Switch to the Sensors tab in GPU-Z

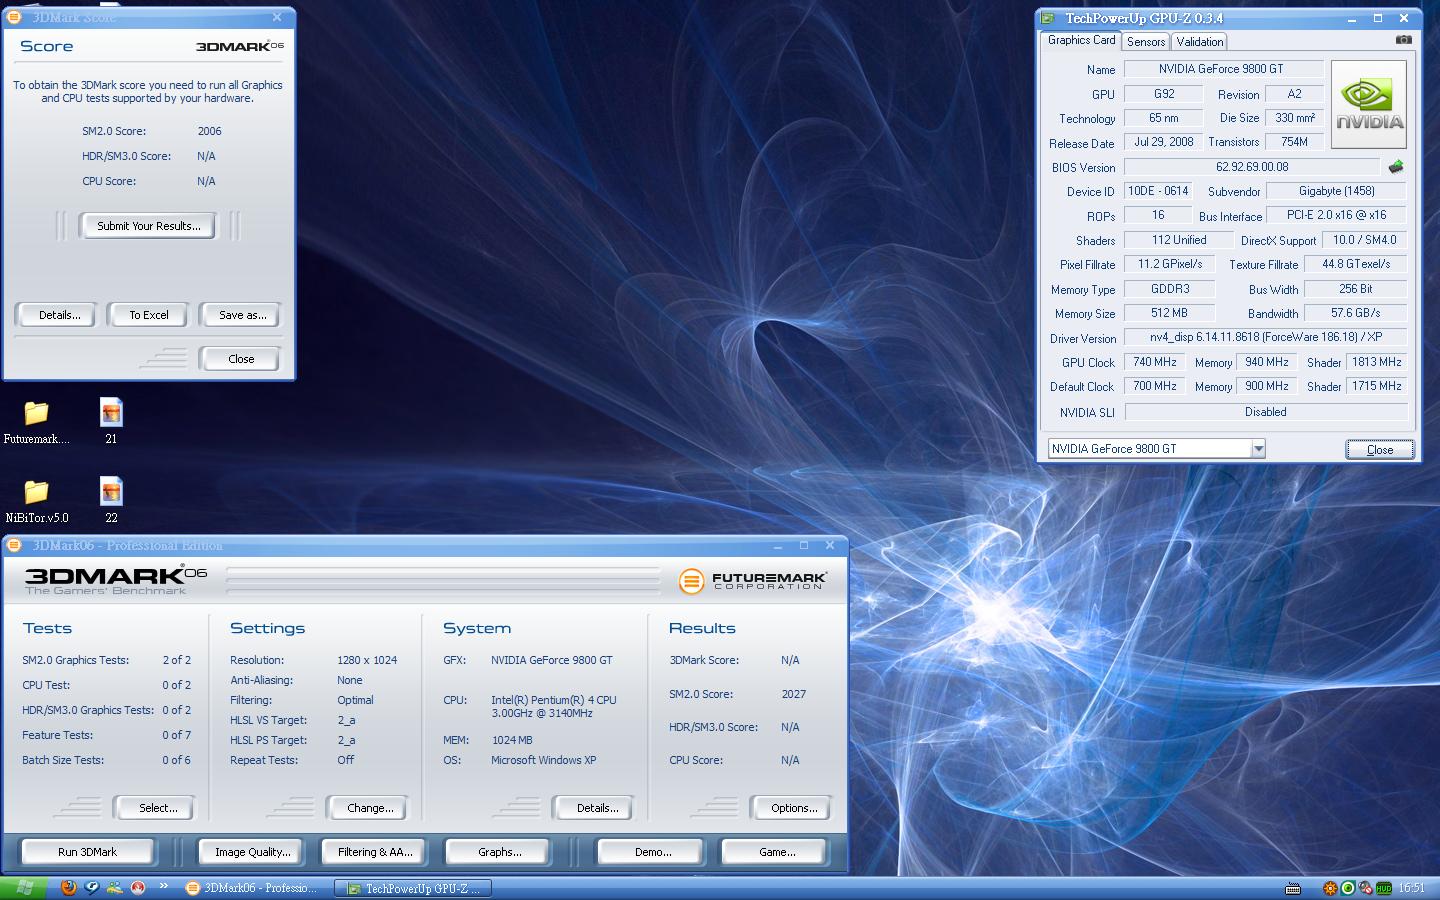[1146, 41]
